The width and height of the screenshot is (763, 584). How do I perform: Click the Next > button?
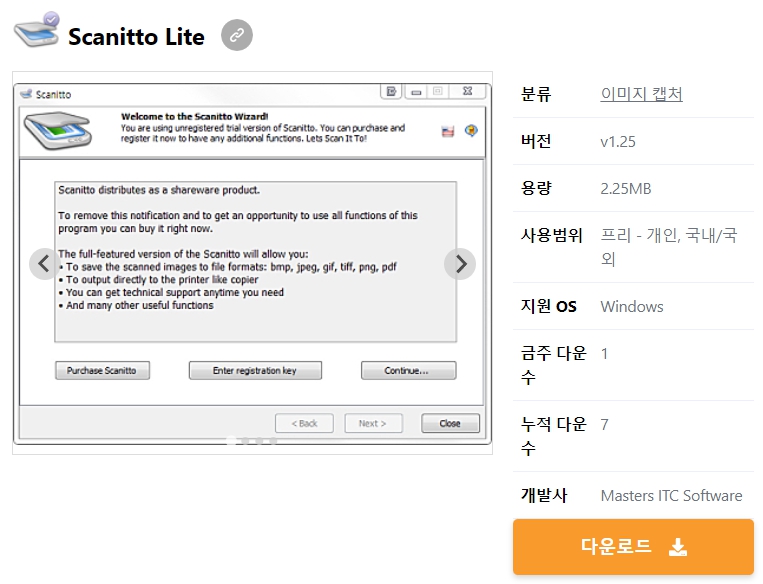click(x=373, y=423)
